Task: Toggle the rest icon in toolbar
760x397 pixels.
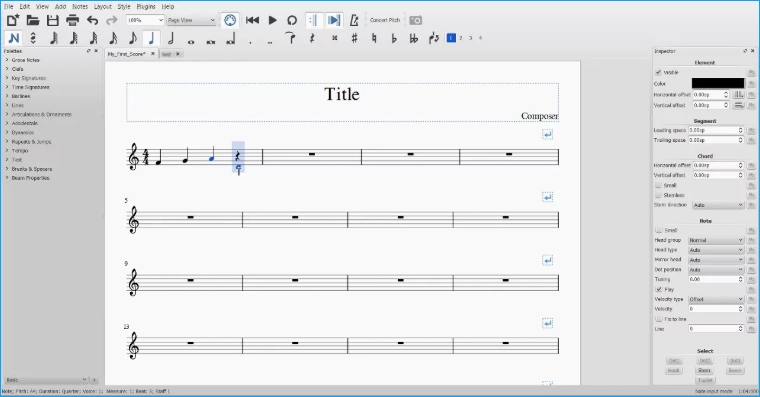Action: click(x=313, y=38)
